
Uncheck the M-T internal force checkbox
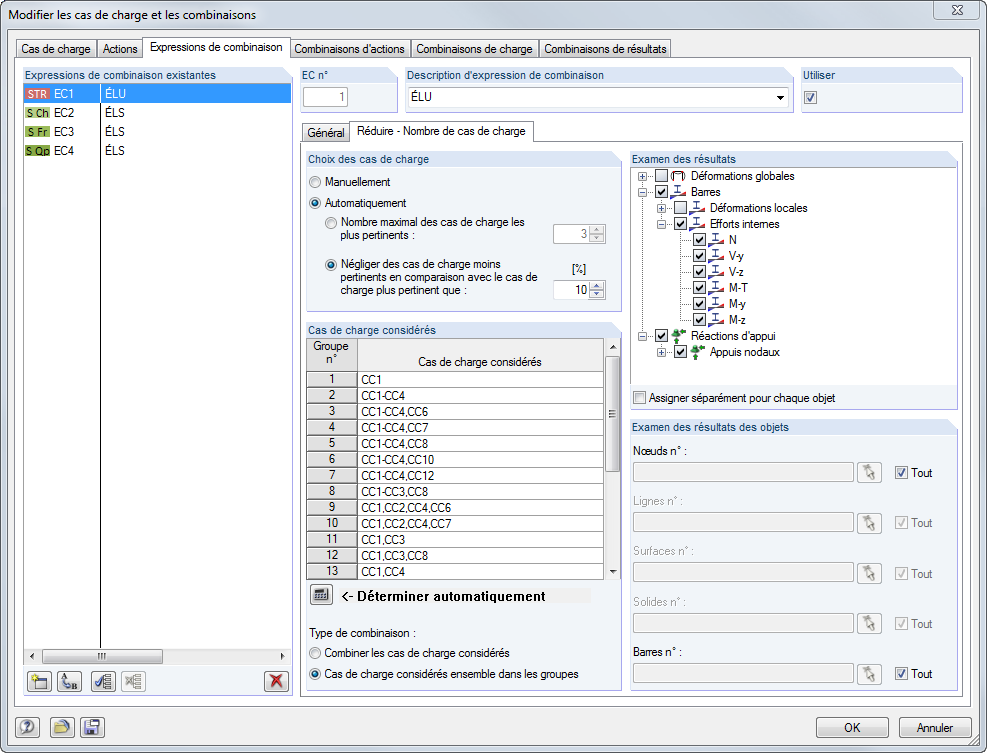coord(699,288)
